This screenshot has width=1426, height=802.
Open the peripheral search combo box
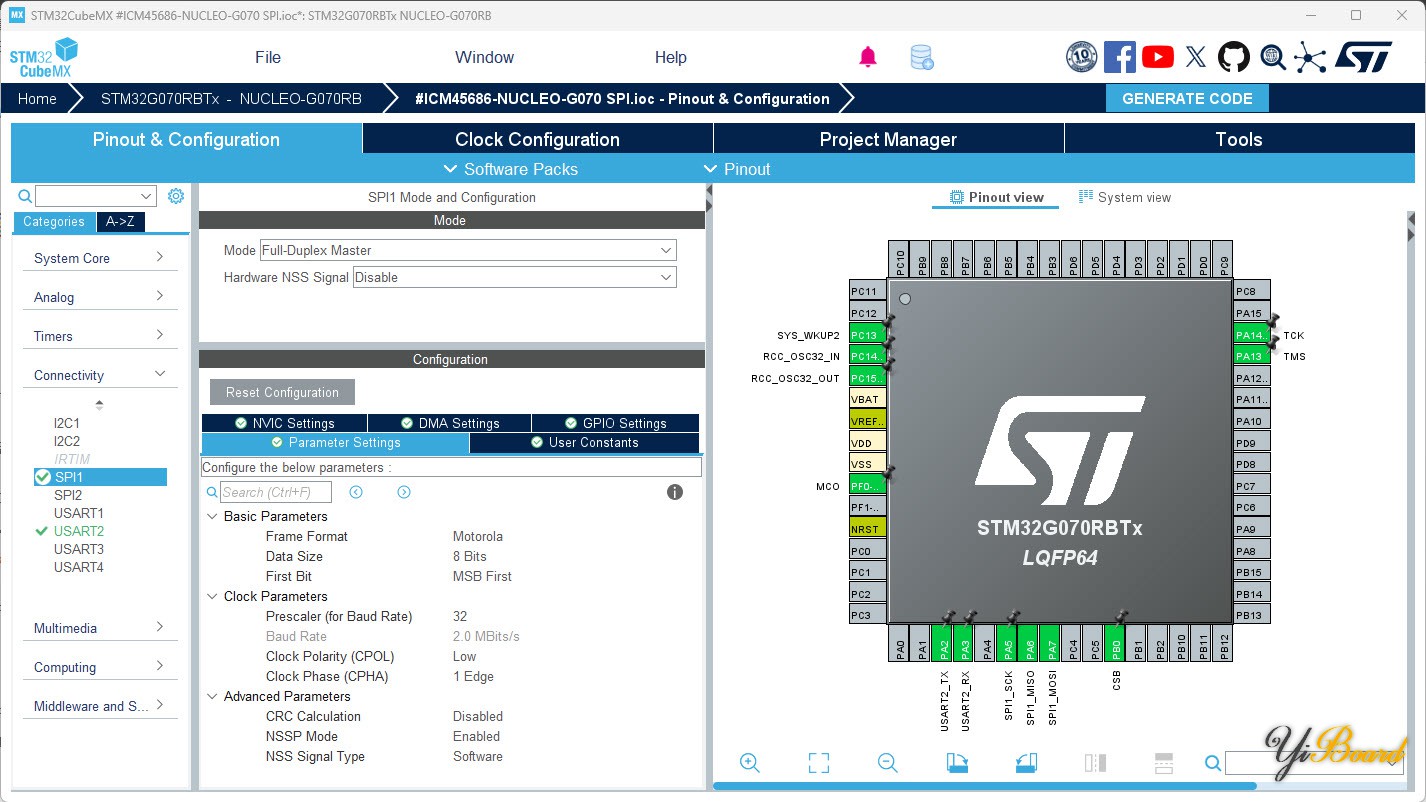click(x=96, y=196)
